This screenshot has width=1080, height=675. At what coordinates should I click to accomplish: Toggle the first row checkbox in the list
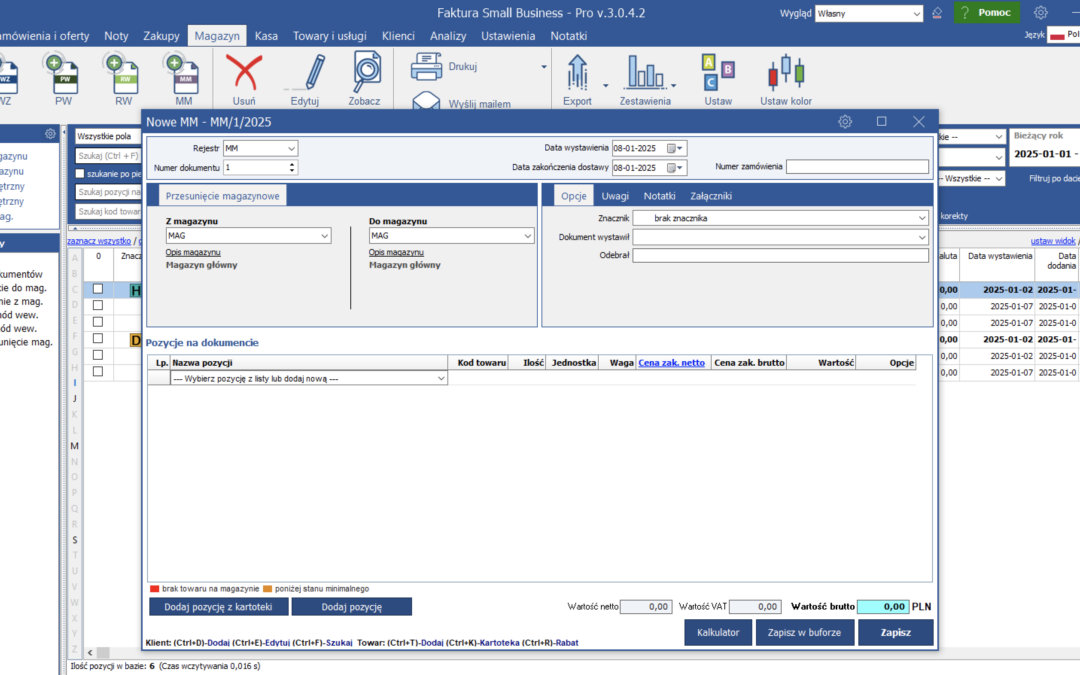pyautogui.click(x=98, y=289)
